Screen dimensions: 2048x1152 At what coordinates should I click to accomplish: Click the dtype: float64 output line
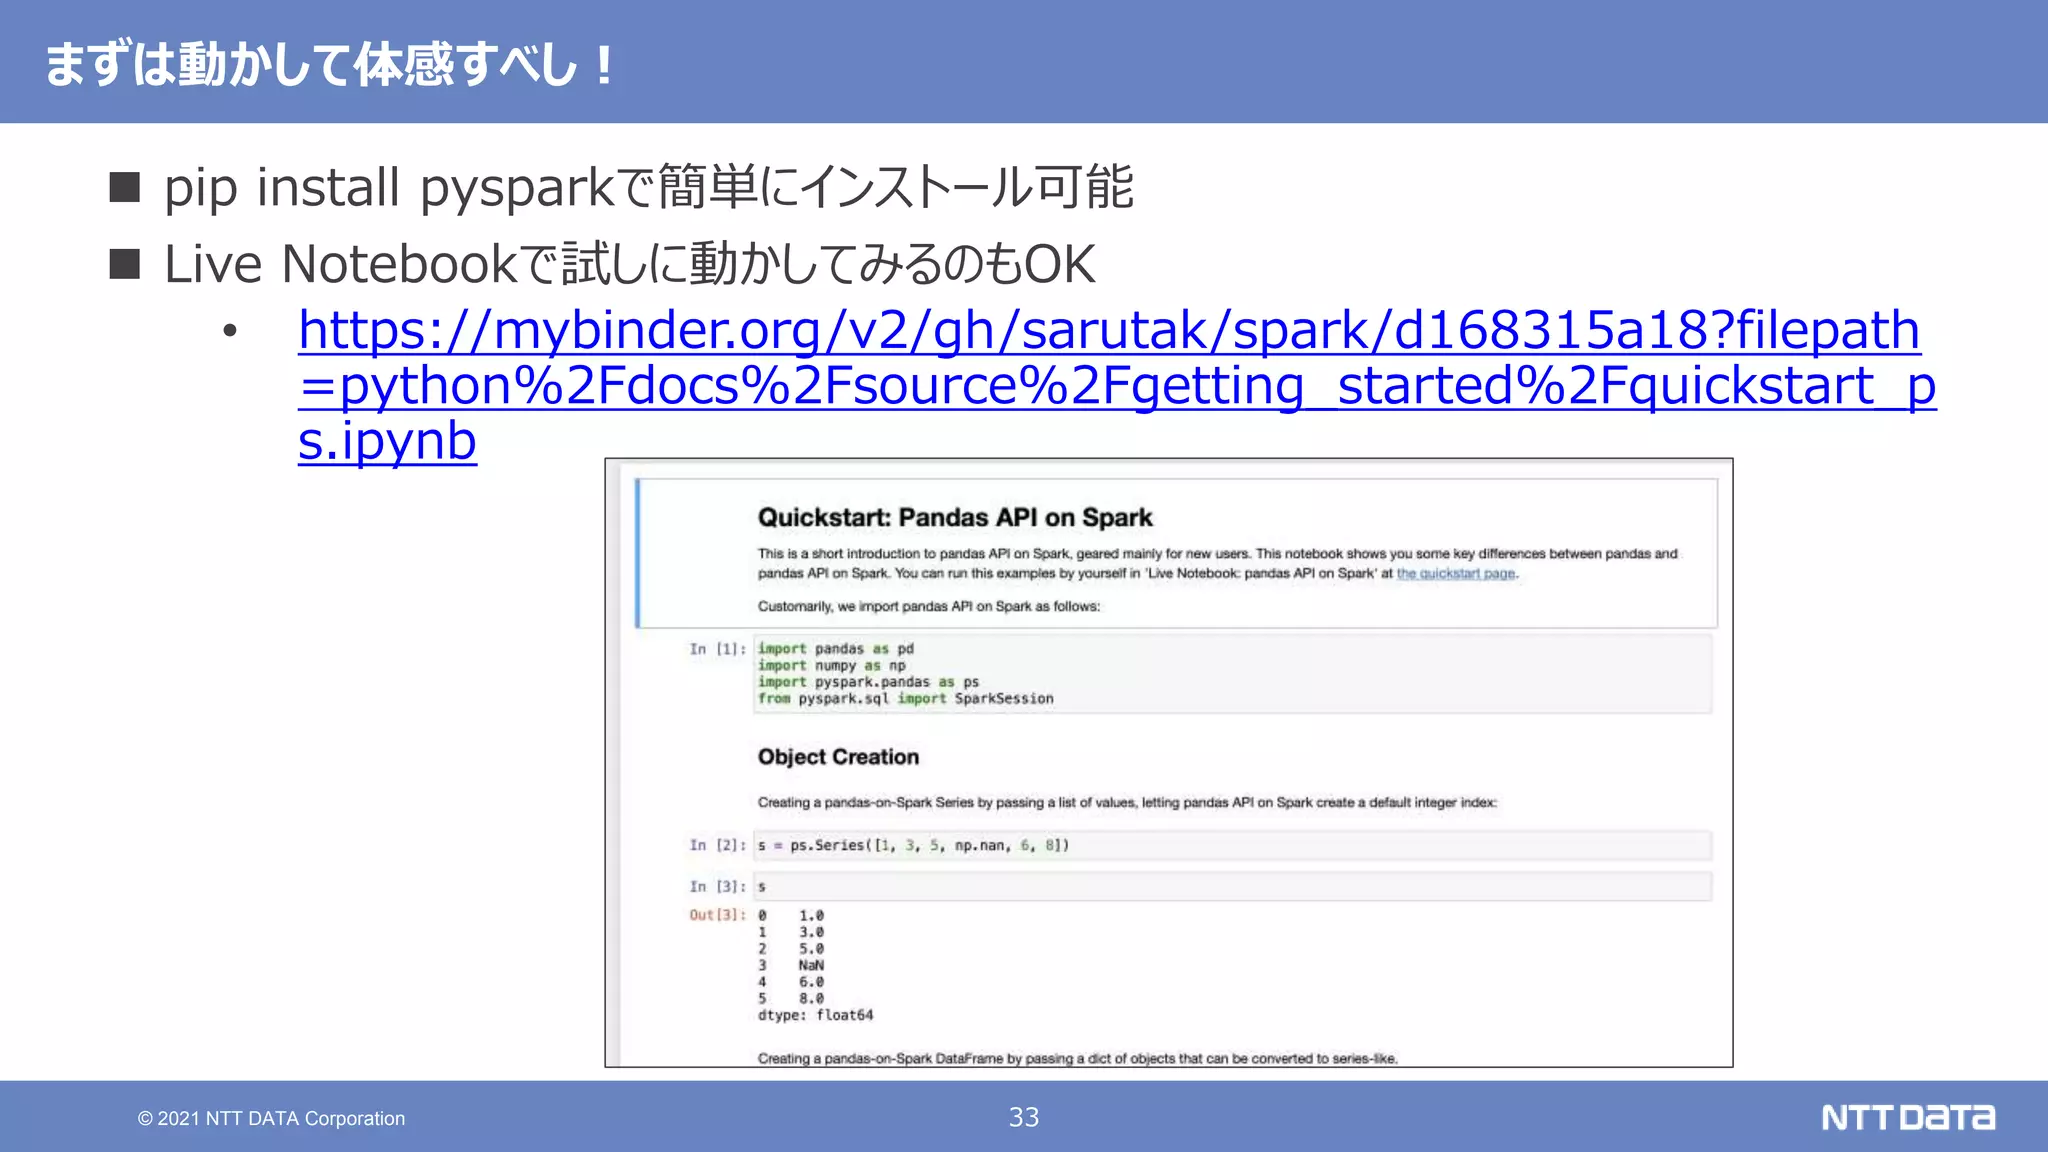point(815,1015)
